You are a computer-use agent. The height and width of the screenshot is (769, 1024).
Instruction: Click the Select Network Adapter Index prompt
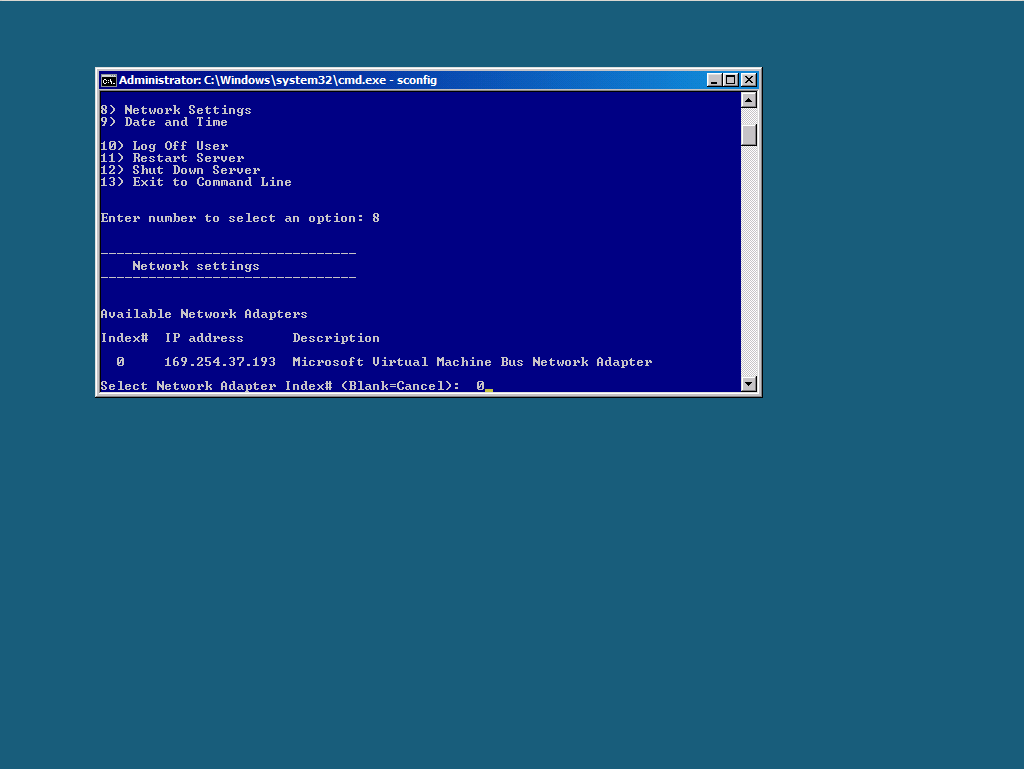280,386
